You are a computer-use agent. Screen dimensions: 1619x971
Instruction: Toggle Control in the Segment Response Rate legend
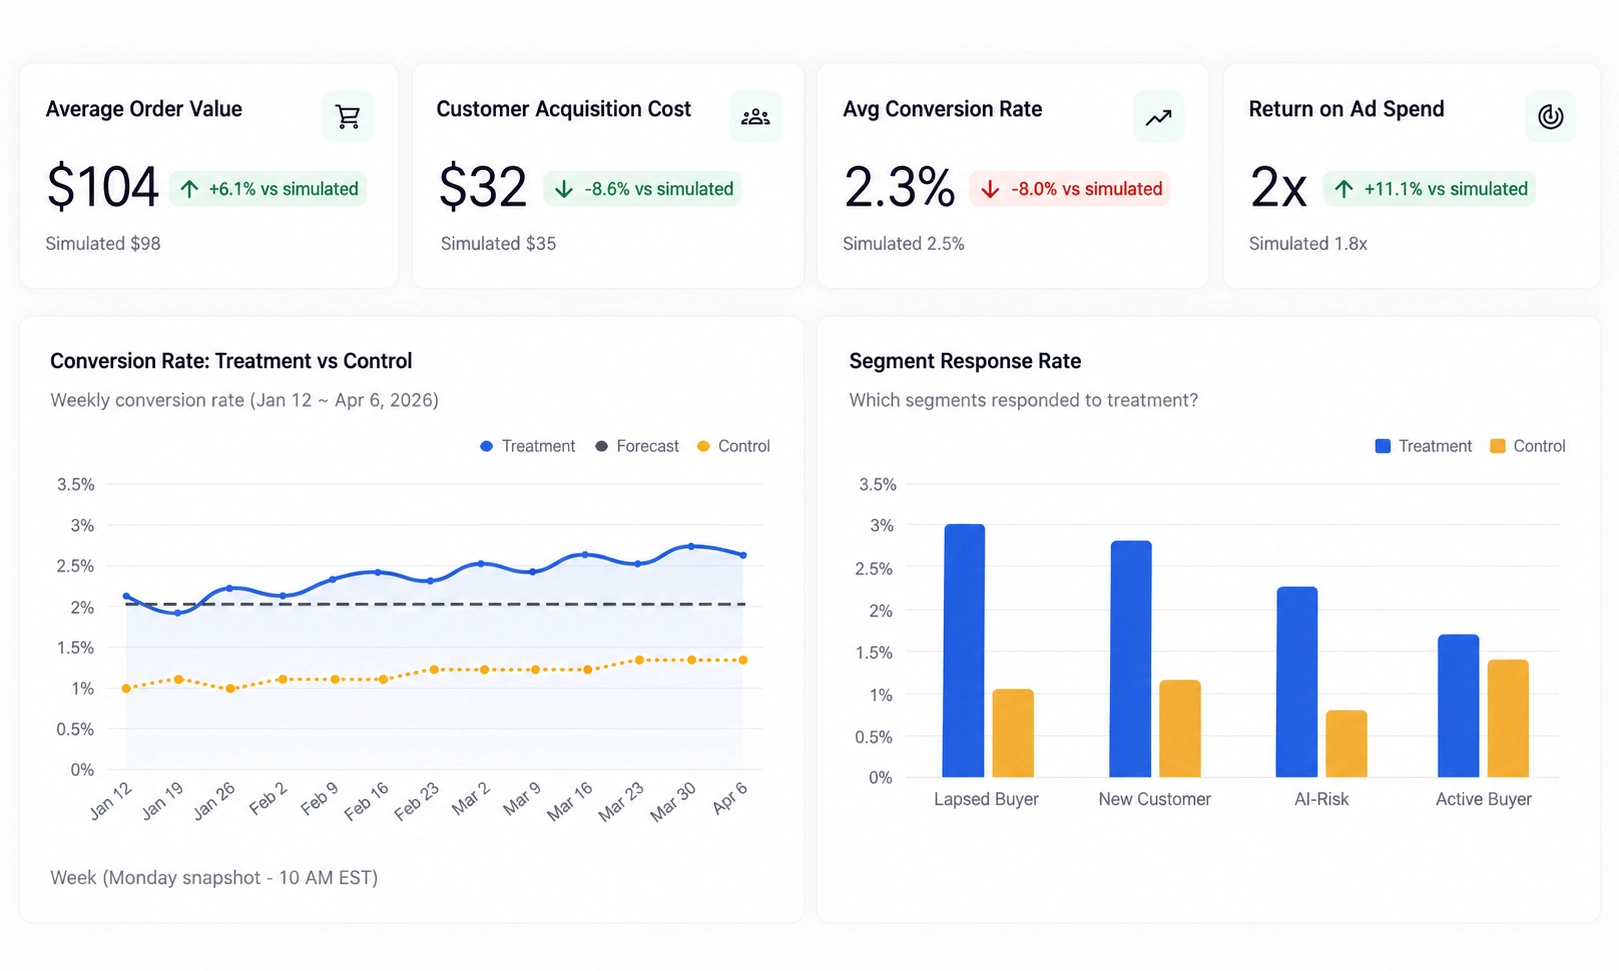[x=1527, y=446]
